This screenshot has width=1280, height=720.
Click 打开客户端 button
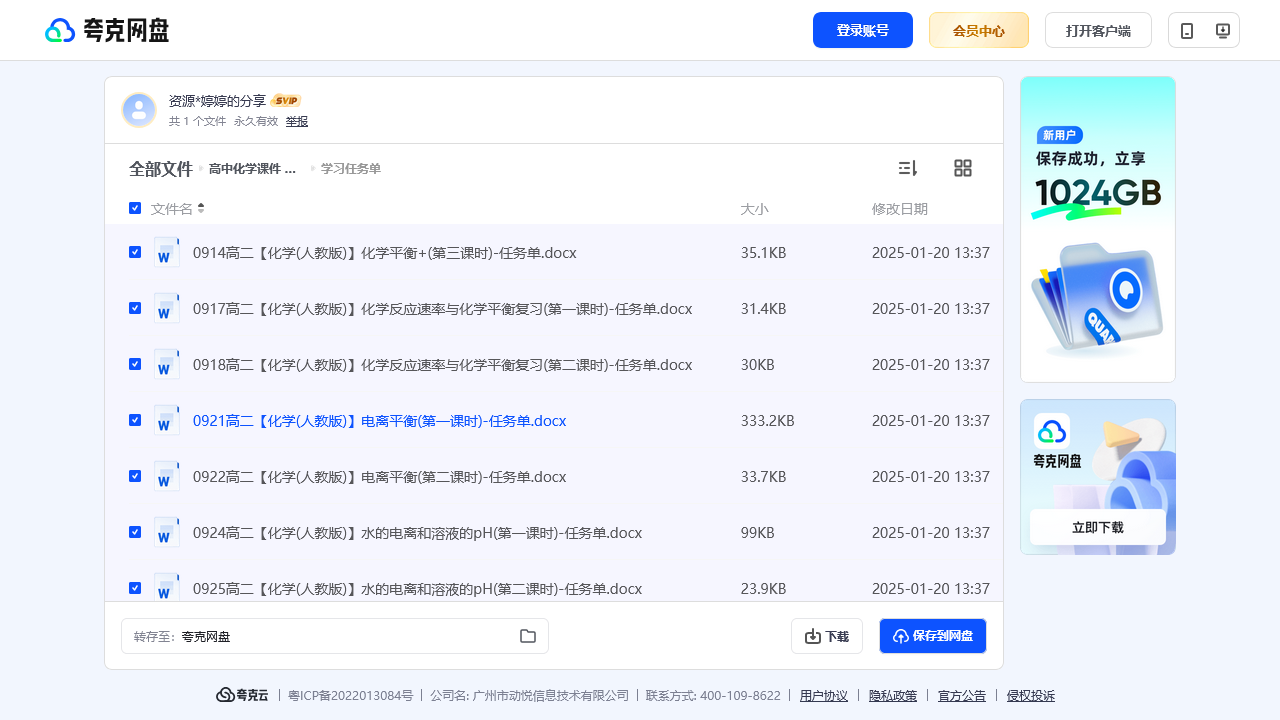[1098, 30]
